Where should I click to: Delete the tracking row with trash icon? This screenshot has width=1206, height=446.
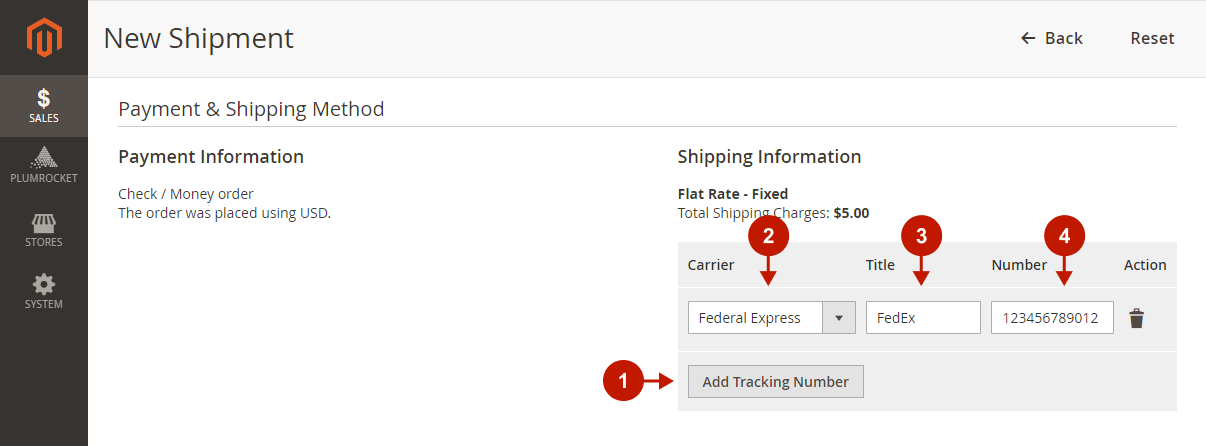click(x=1136, y=319)
